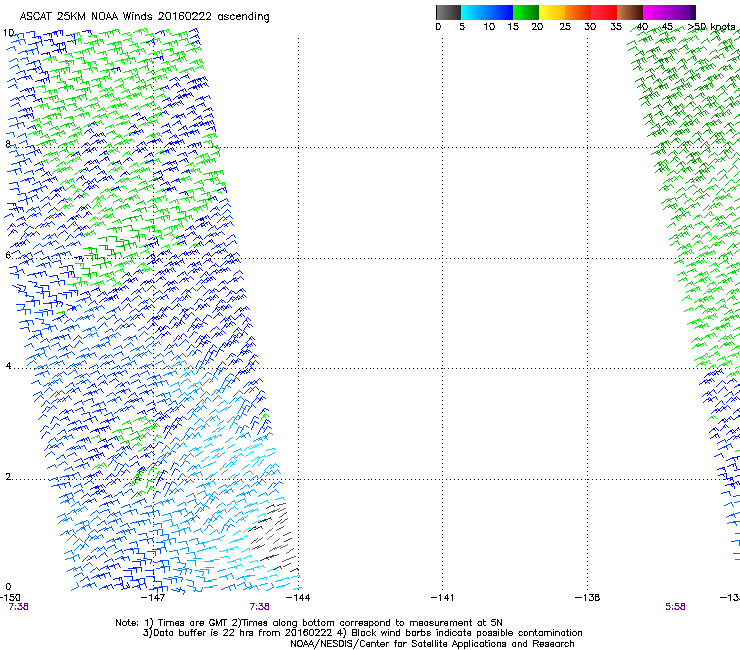Screen dimensions: 740x650
Task: Select the gray 0-5 knots legend swatch
Action: [448, 12]
